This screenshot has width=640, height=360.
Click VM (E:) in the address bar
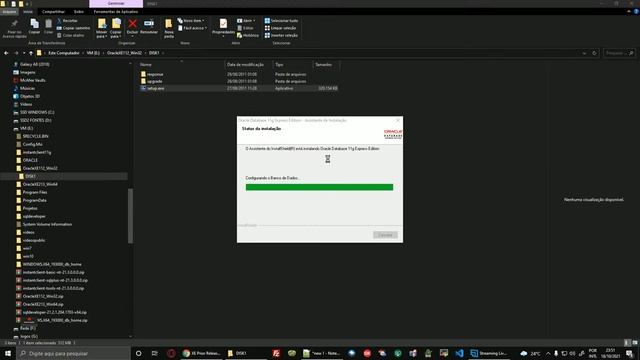[93, 53]
